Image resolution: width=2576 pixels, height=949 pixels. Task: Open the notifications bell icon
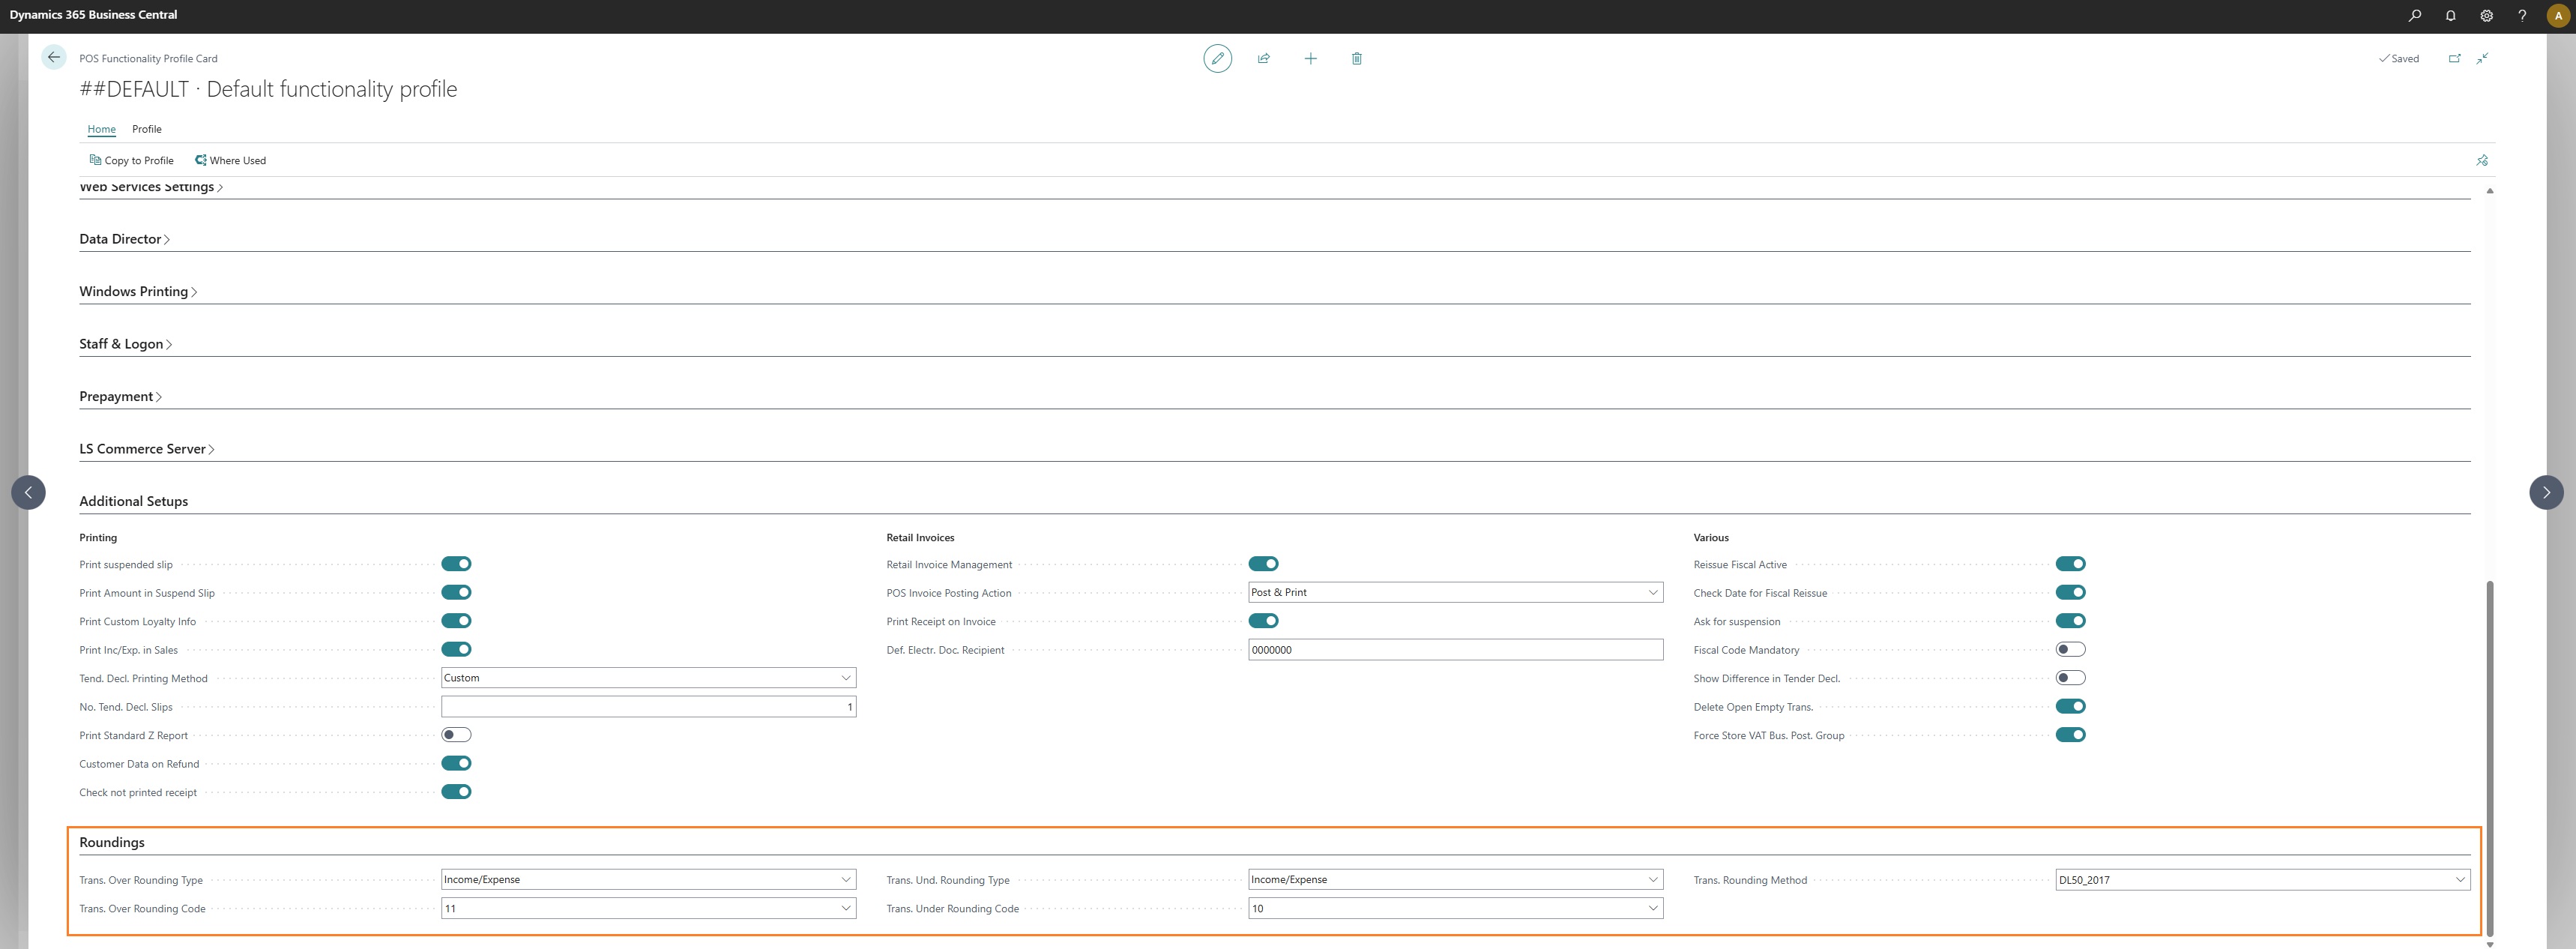(x=2451, y=15)
